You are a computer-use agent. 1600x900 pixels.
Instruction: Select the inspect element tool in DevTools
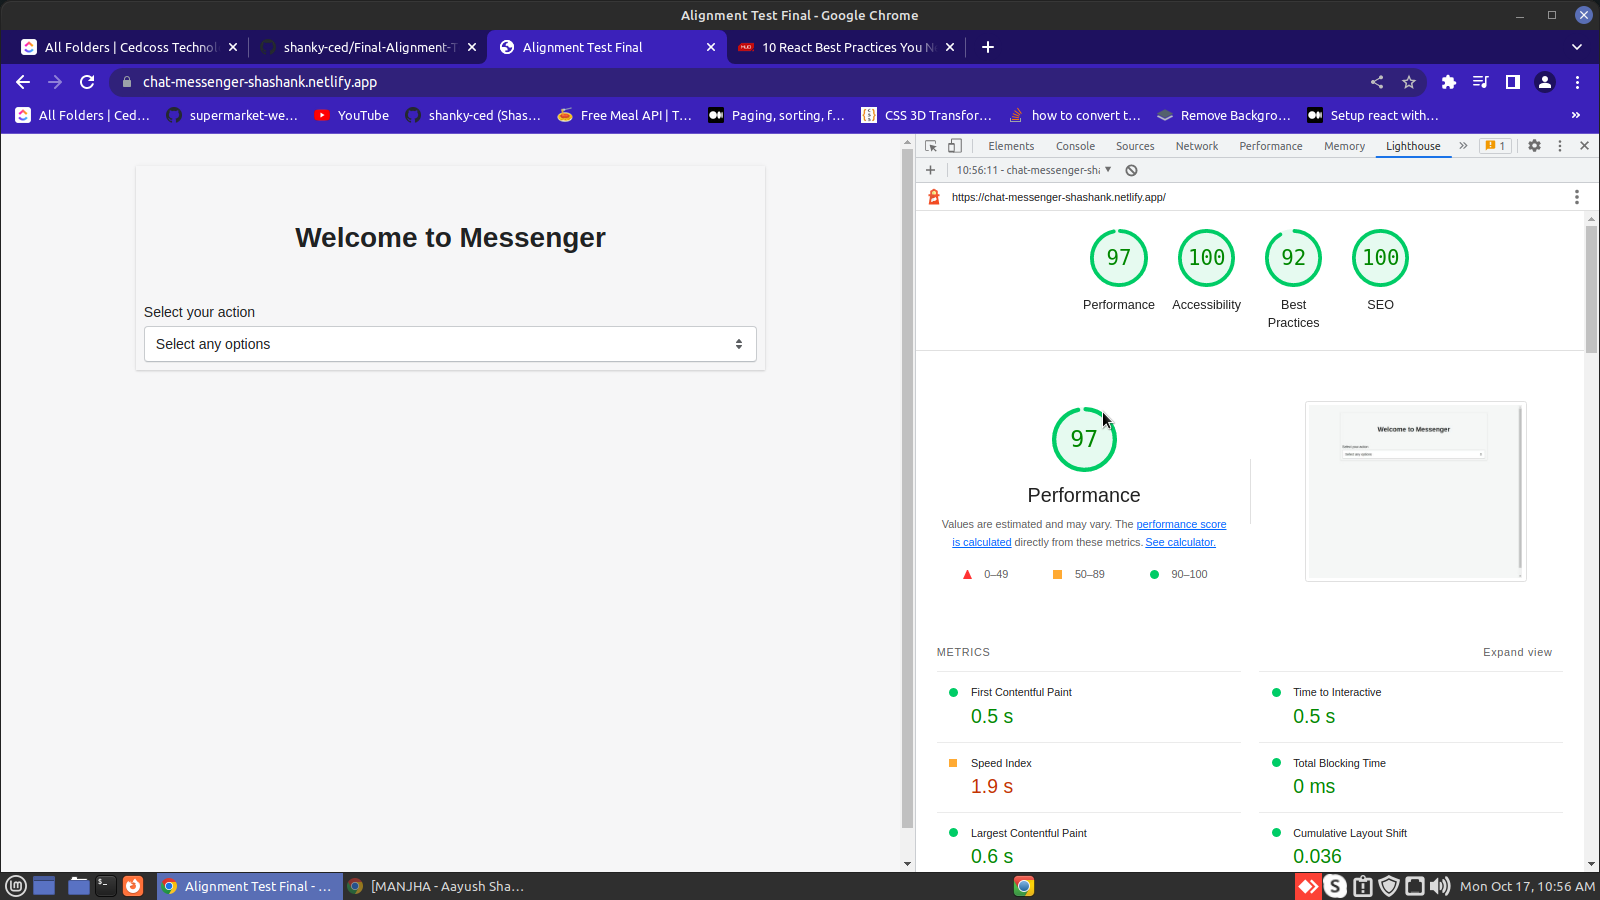(930, 145)
